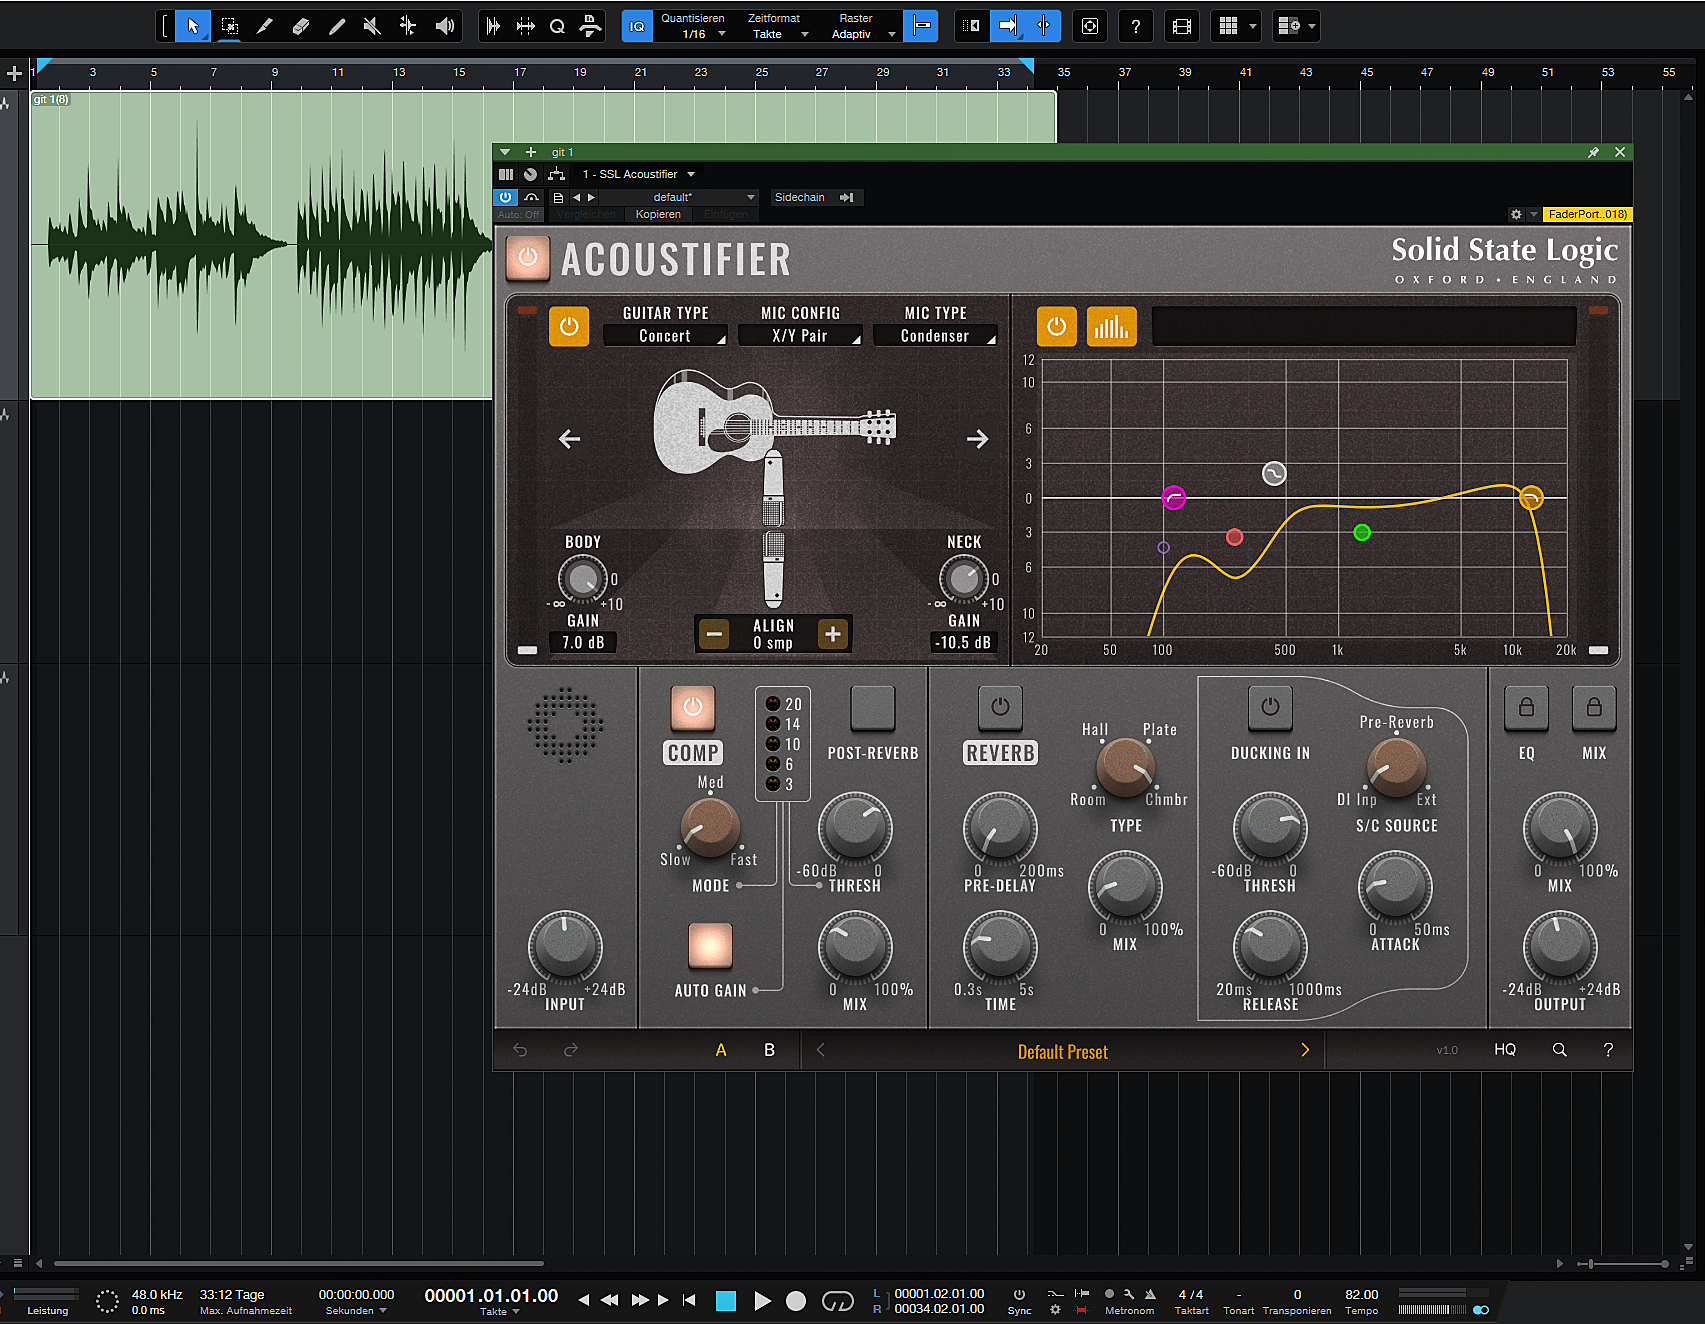Open the Guitar Type Concert dropdown
1705x1324 pixels.
click(x=665, y=336)
